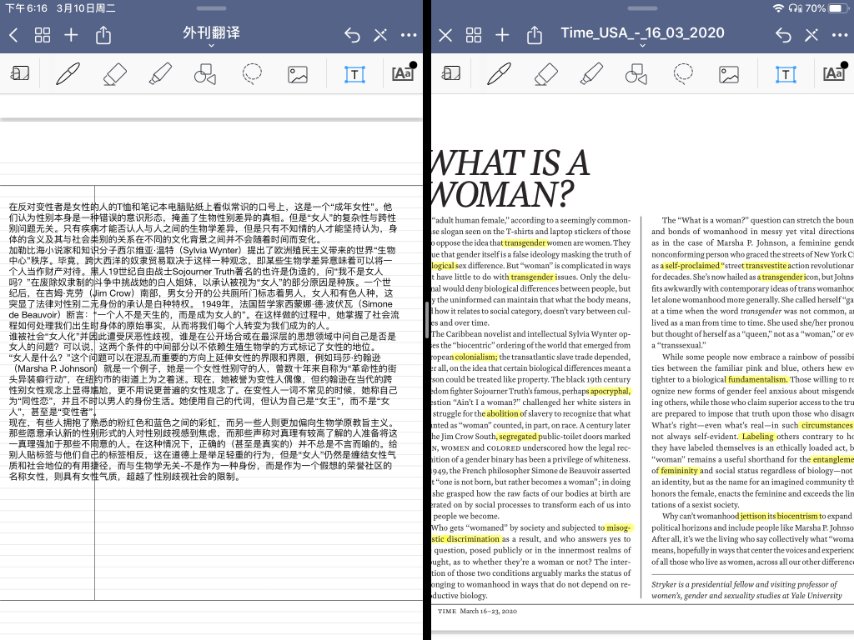Open the zoom window tool in 外刊翻译 notebook
The height and width of the screenshot is (640, 854).
[19, 74]
